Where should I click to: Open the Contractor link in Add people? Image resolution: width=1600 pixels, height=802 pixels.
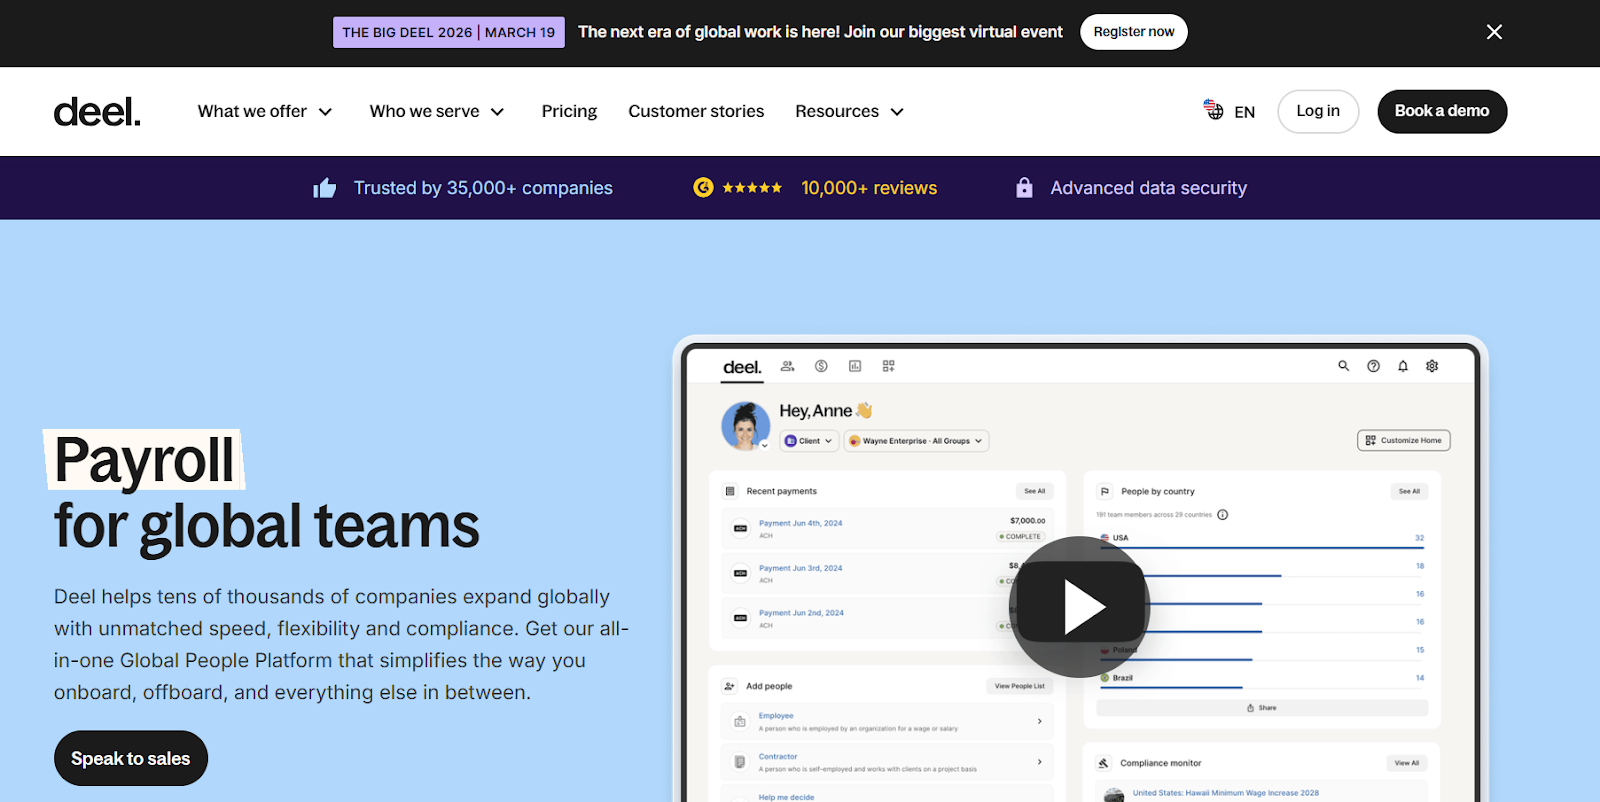[x=778, y=756]
